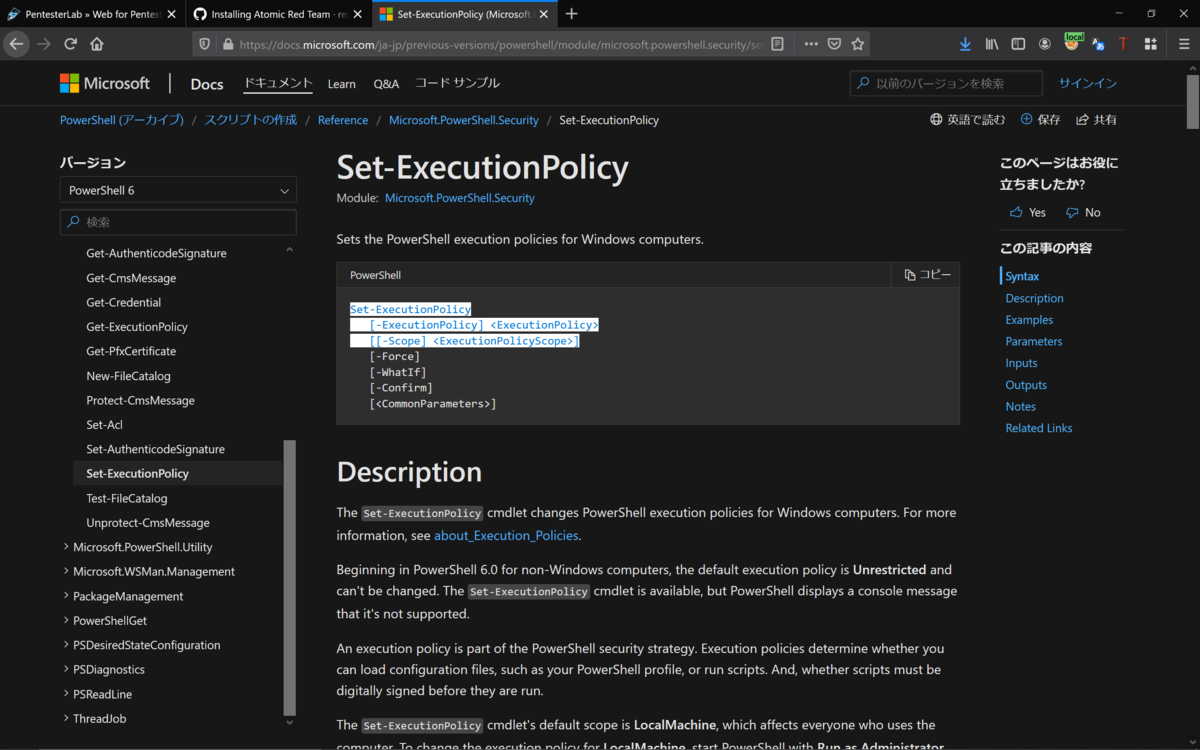Jump to Examples section
Screen dimensions: 1200x750
[x=1029, y=320]
